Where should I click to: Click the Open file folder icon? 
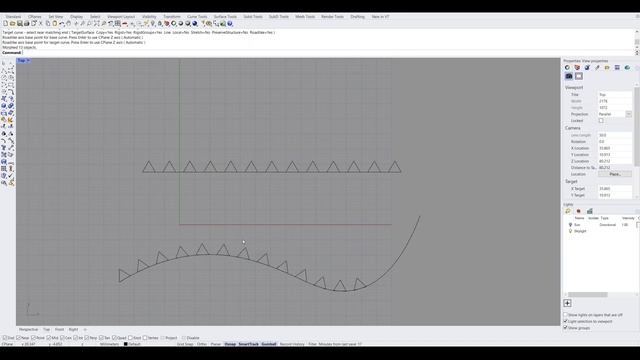tap(12, 24)
